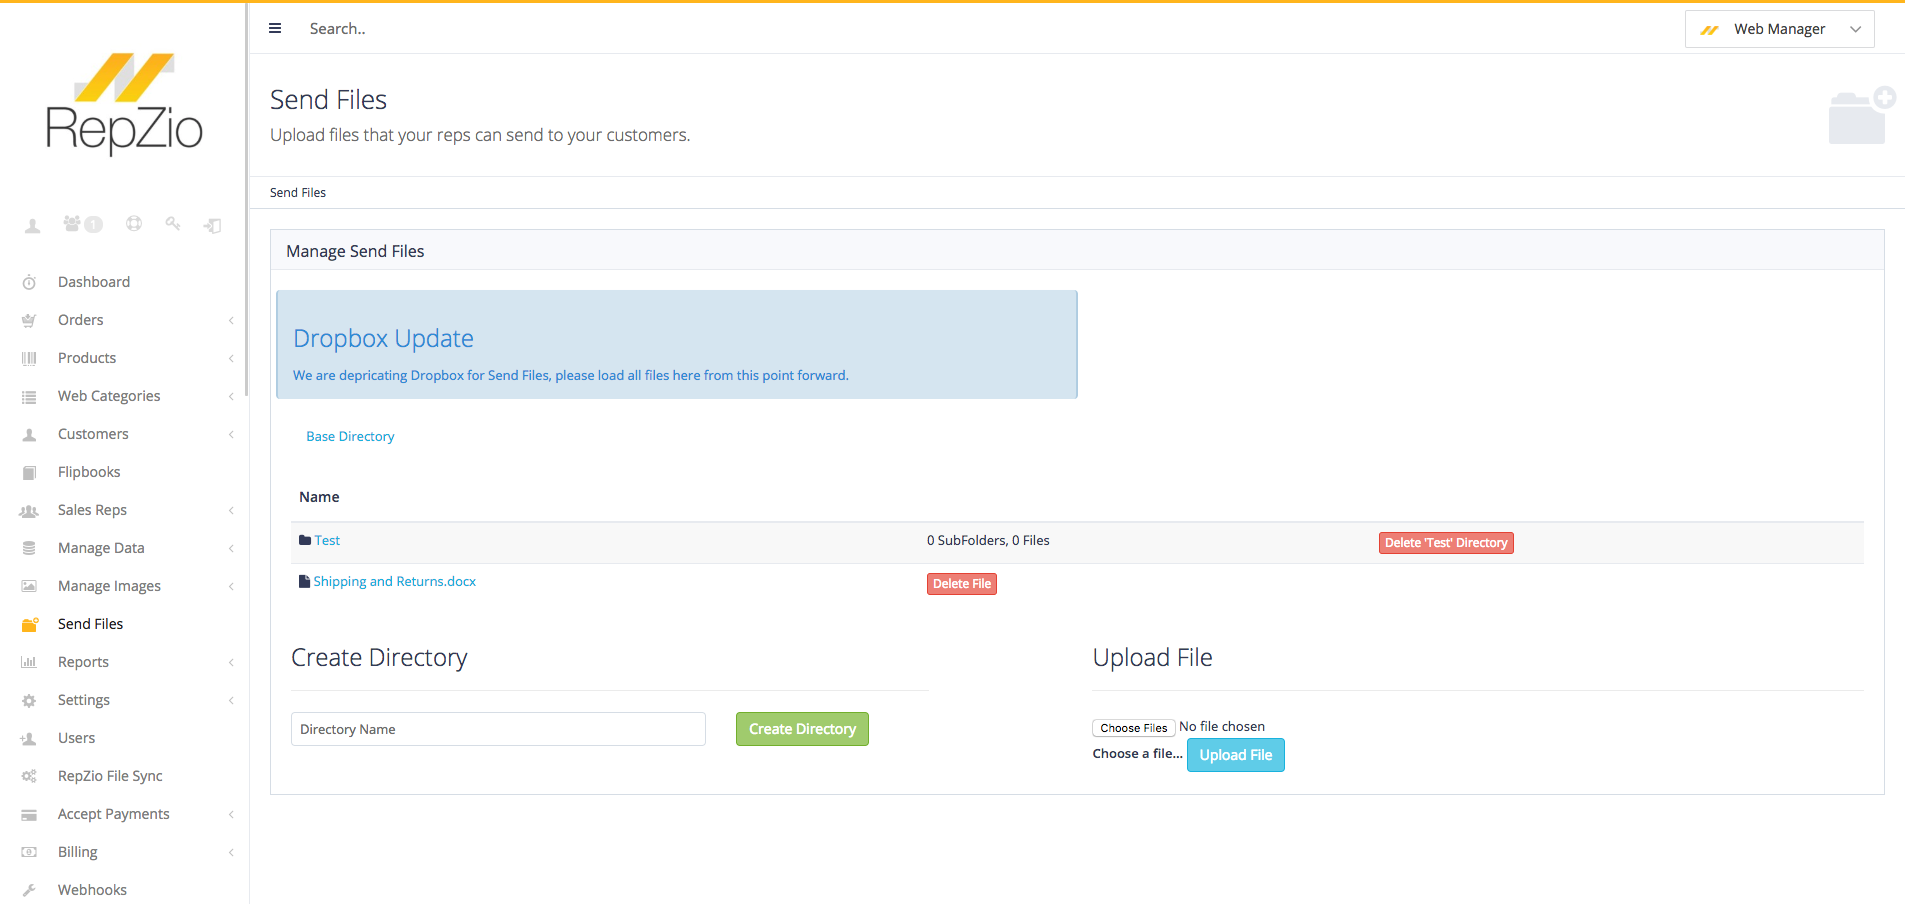The height and width of the screenshot is (904, 1905).
Task: Expand the Manage Data menu chevron
Action: pos(231,548)
